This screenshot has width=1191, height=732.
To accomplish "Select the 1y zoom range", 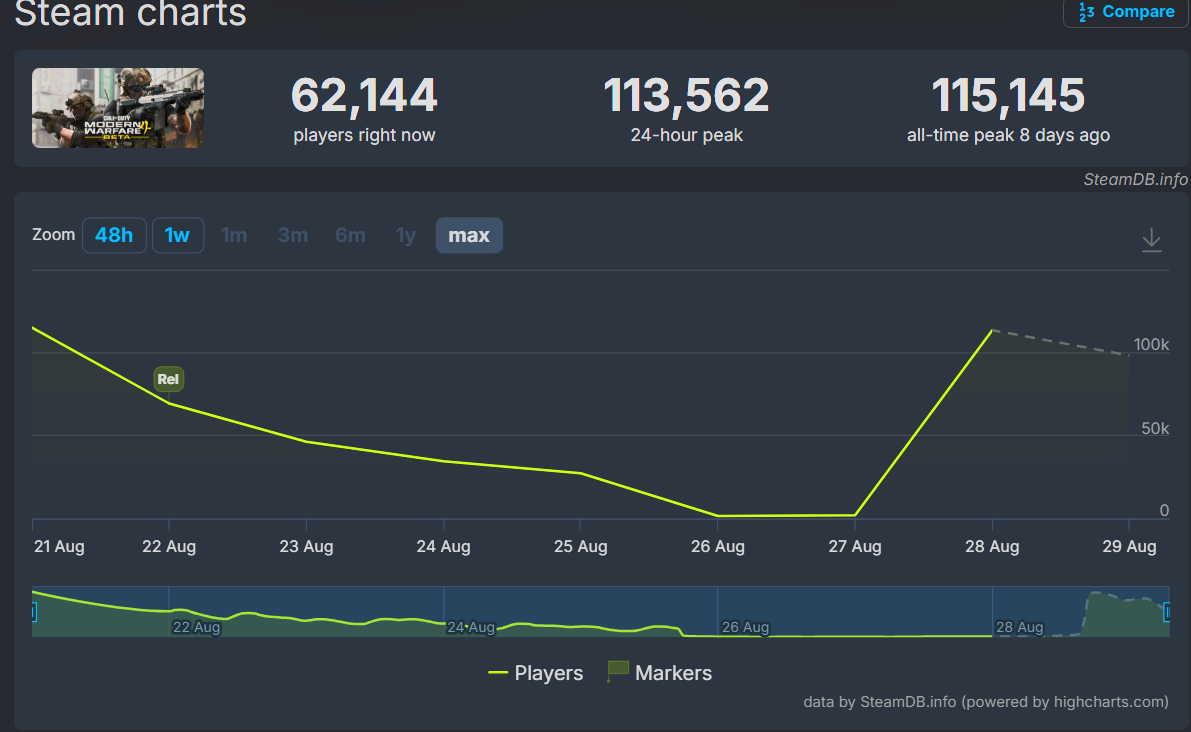I will [406, 235].
